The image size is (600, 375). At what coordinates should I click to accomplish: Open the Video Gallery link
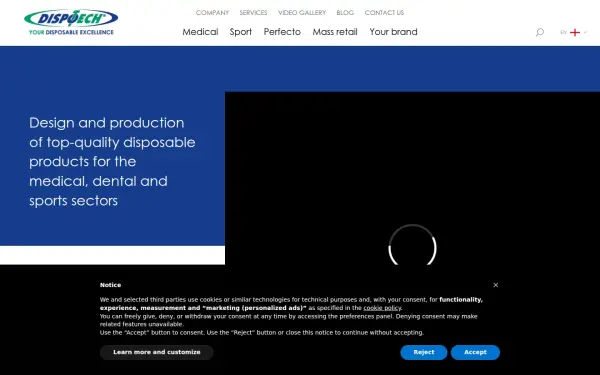[x=302, y=13]
